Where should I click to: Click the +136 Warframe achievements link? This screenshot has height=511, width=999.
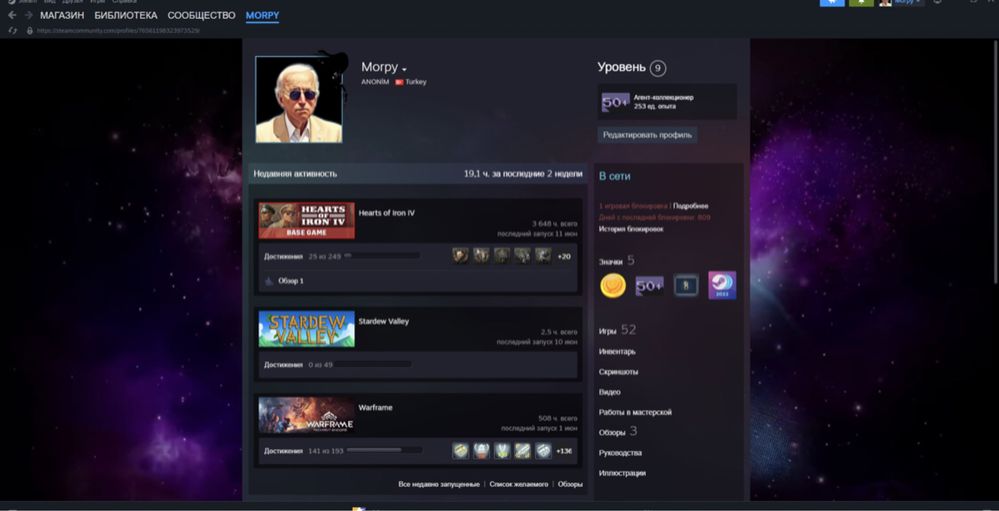[x=564, y=451]
